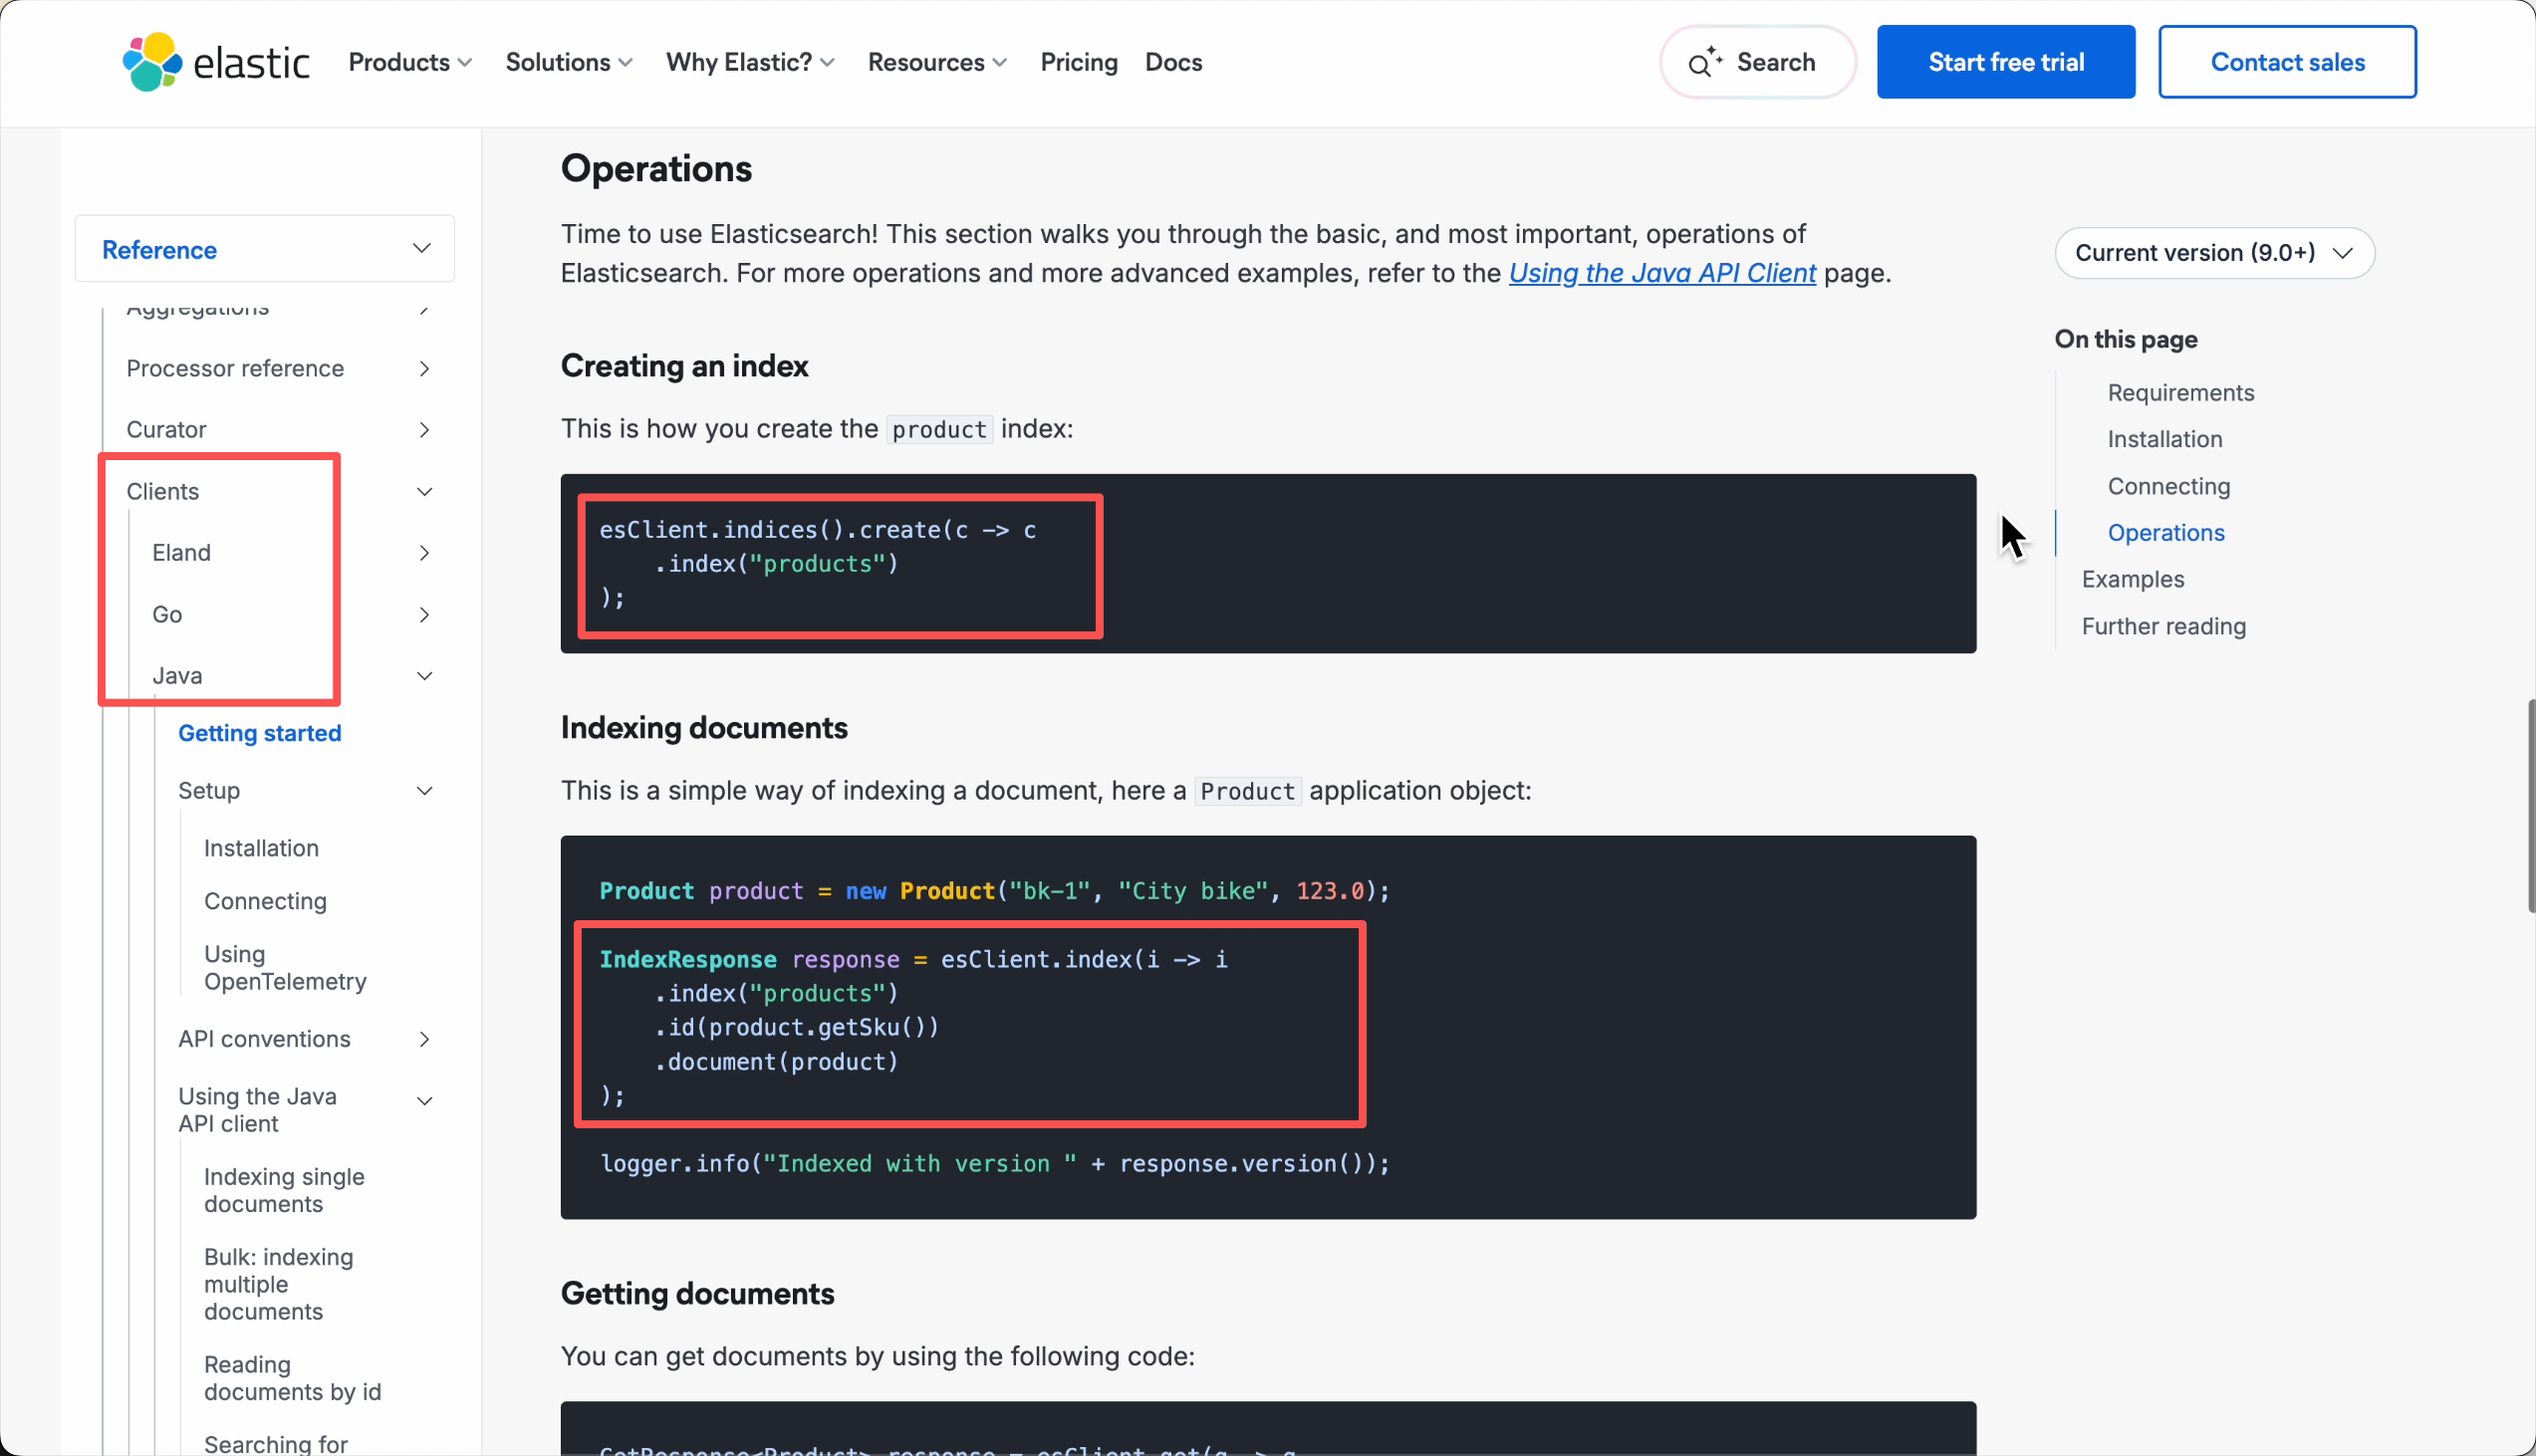Open Current version (9.0+) selector

2213,253
